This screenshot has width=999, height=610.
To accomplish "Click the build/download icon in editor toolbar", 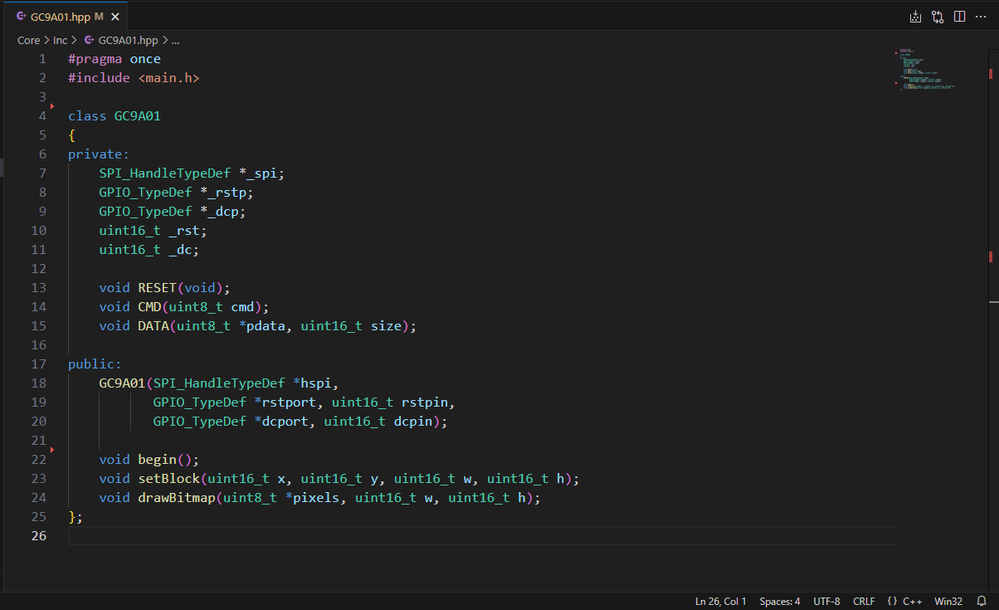I will [x=916, y=17].
